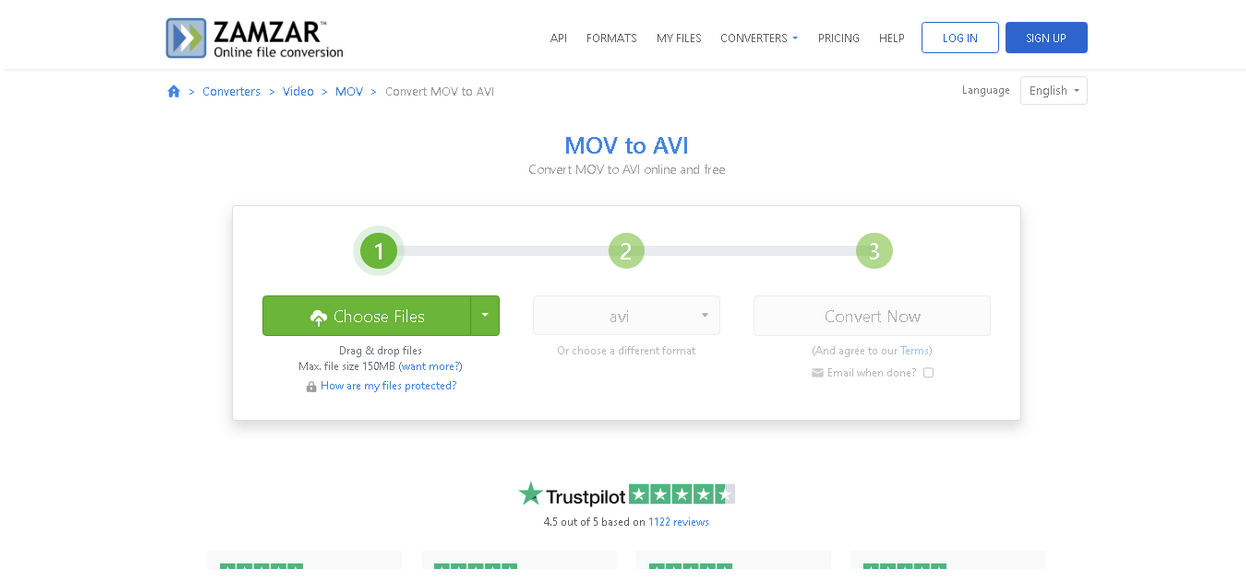Open the Pricing page
Viewport: 1246px width, 582px height.
pyautogui.click(x=839, y=38)
